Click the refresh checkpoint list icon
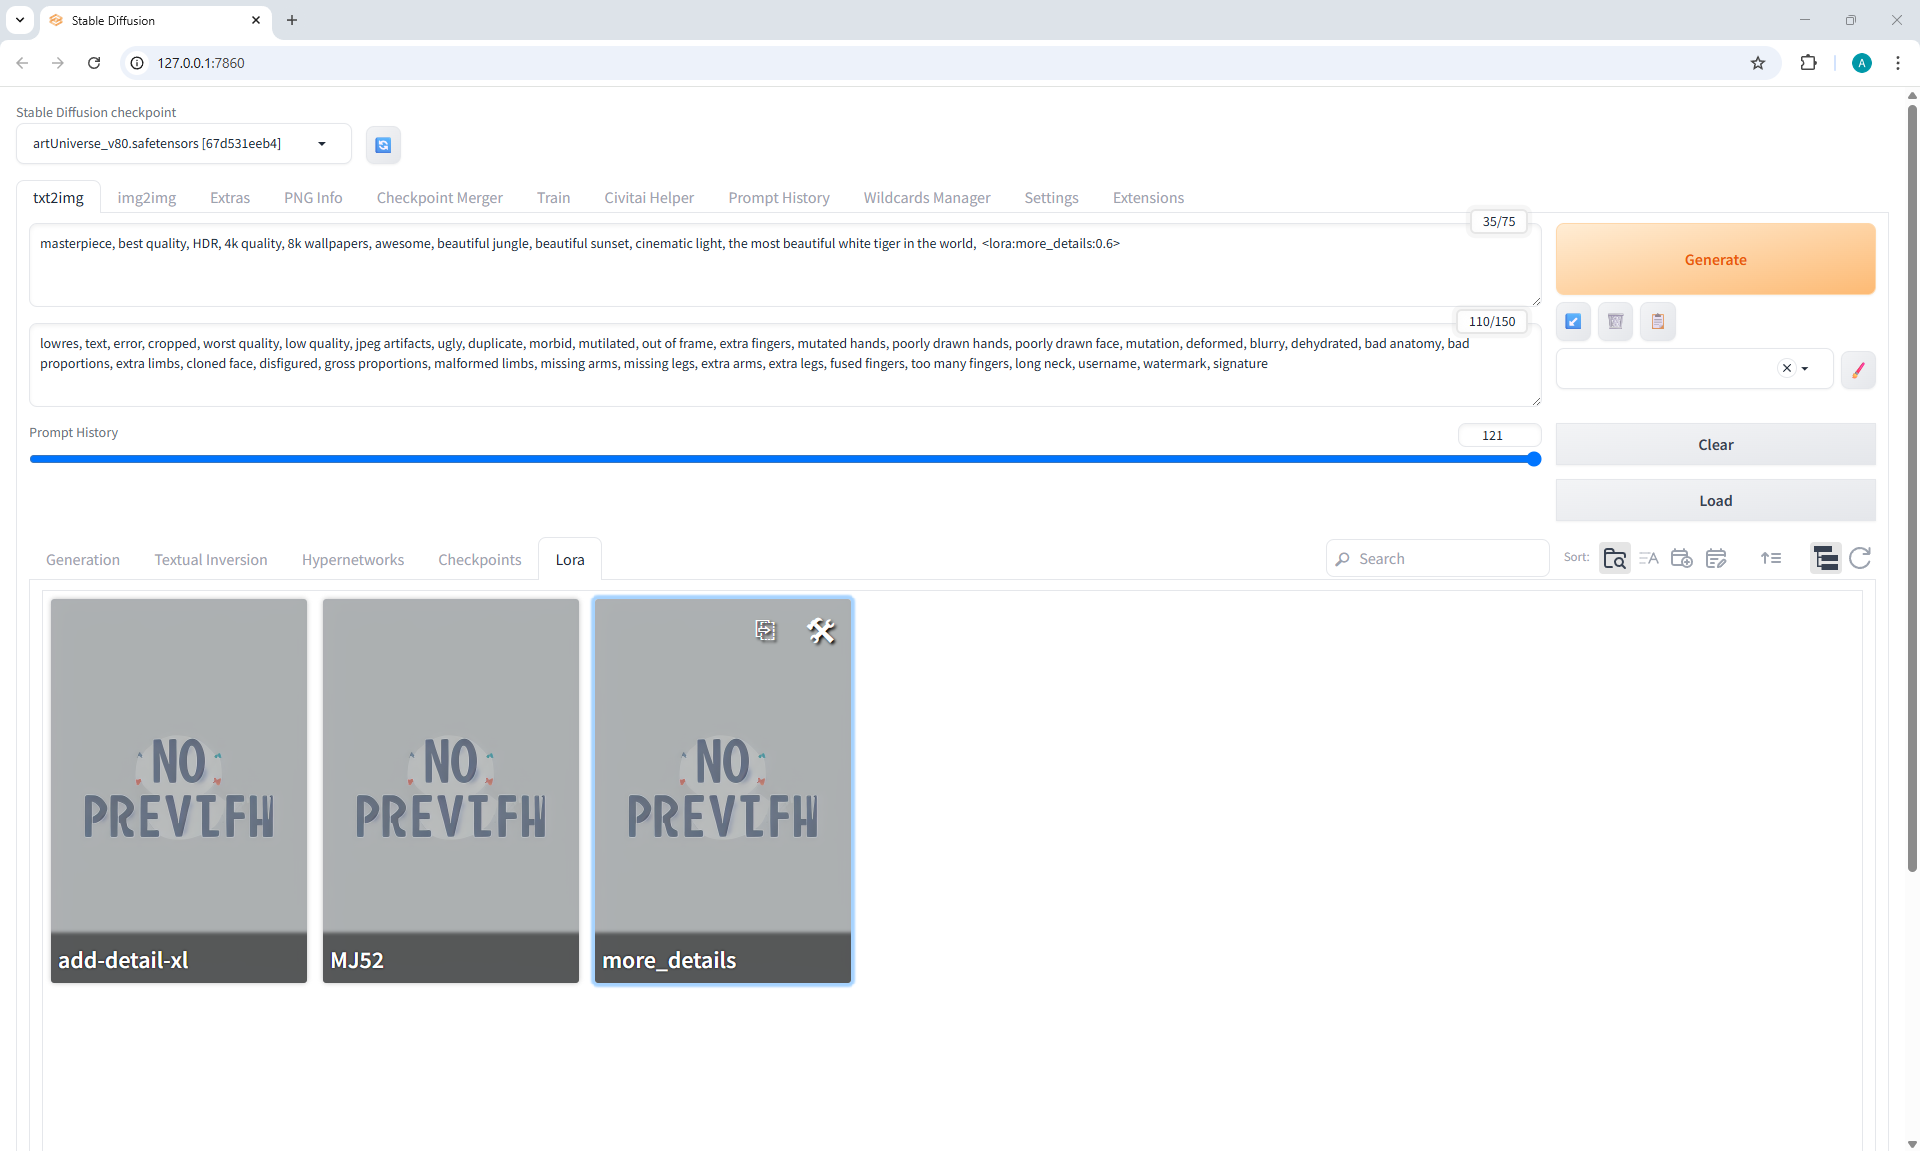The image size is (1920, 1151). click(x=383, y=145)
